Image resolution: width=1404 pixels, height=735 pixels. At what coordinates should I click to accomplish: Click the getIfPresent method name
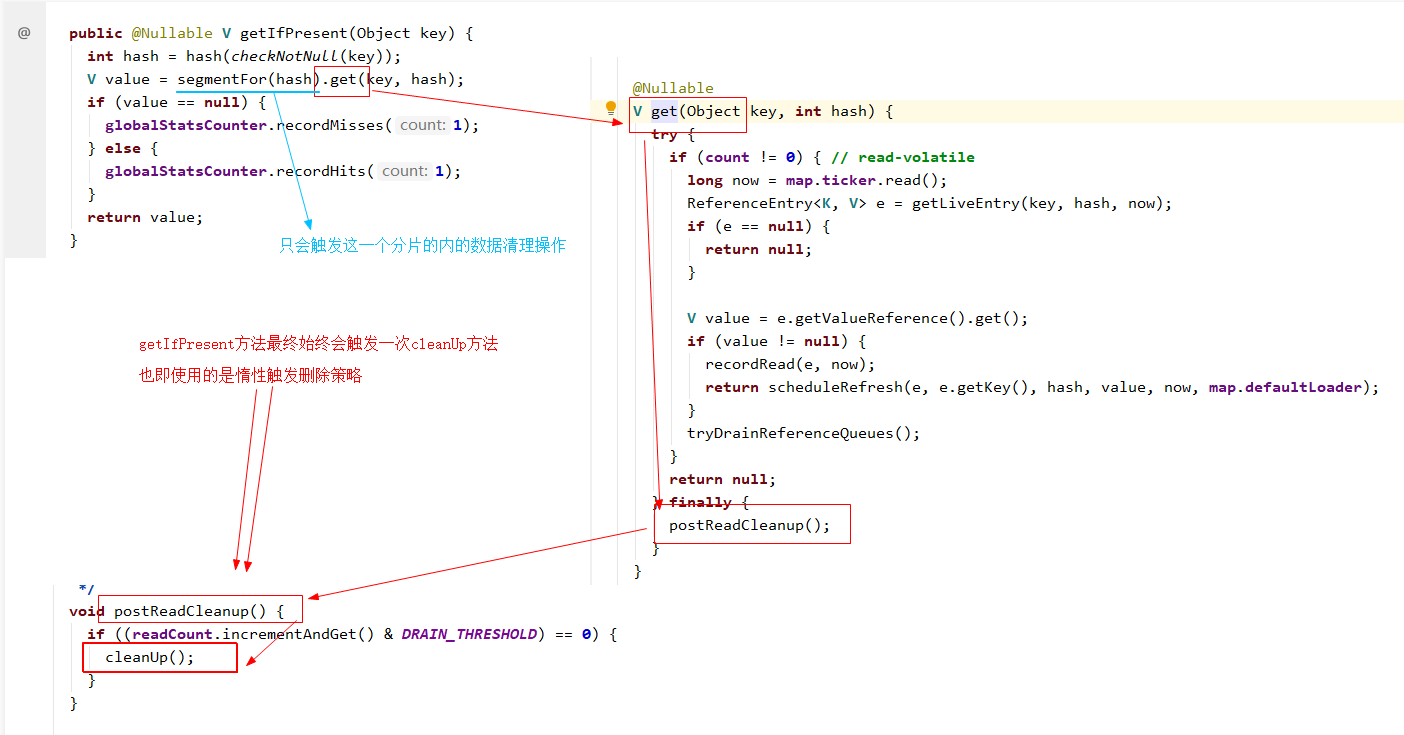pos(291,33)
